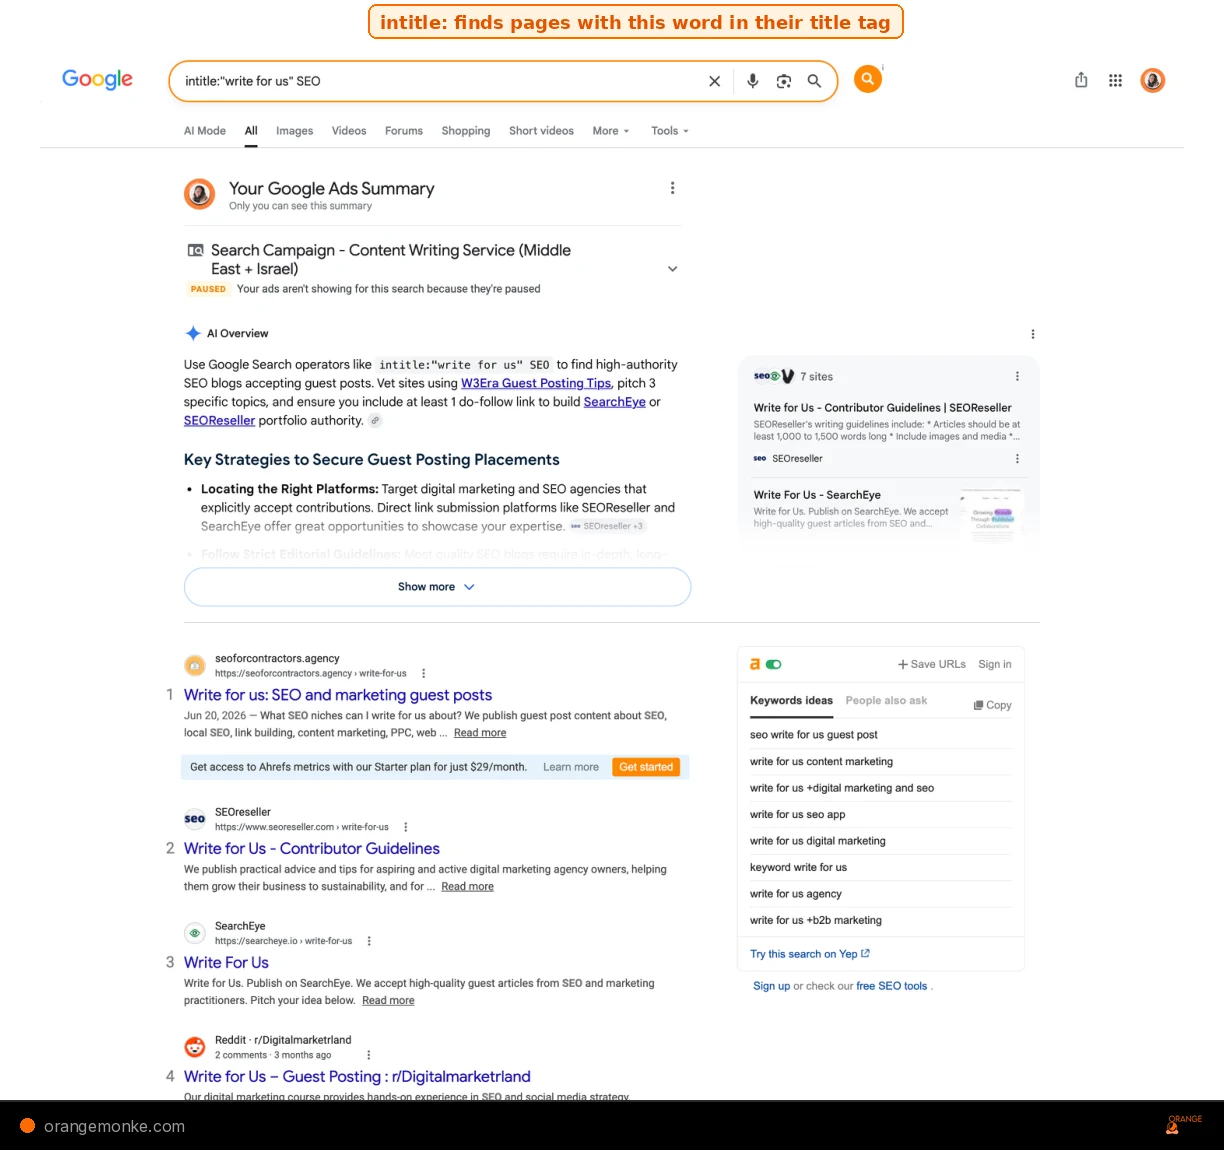Screen dimensions: 1224x1150
Task: Click the Reddit favicon icon
Action: point(195,1047)
